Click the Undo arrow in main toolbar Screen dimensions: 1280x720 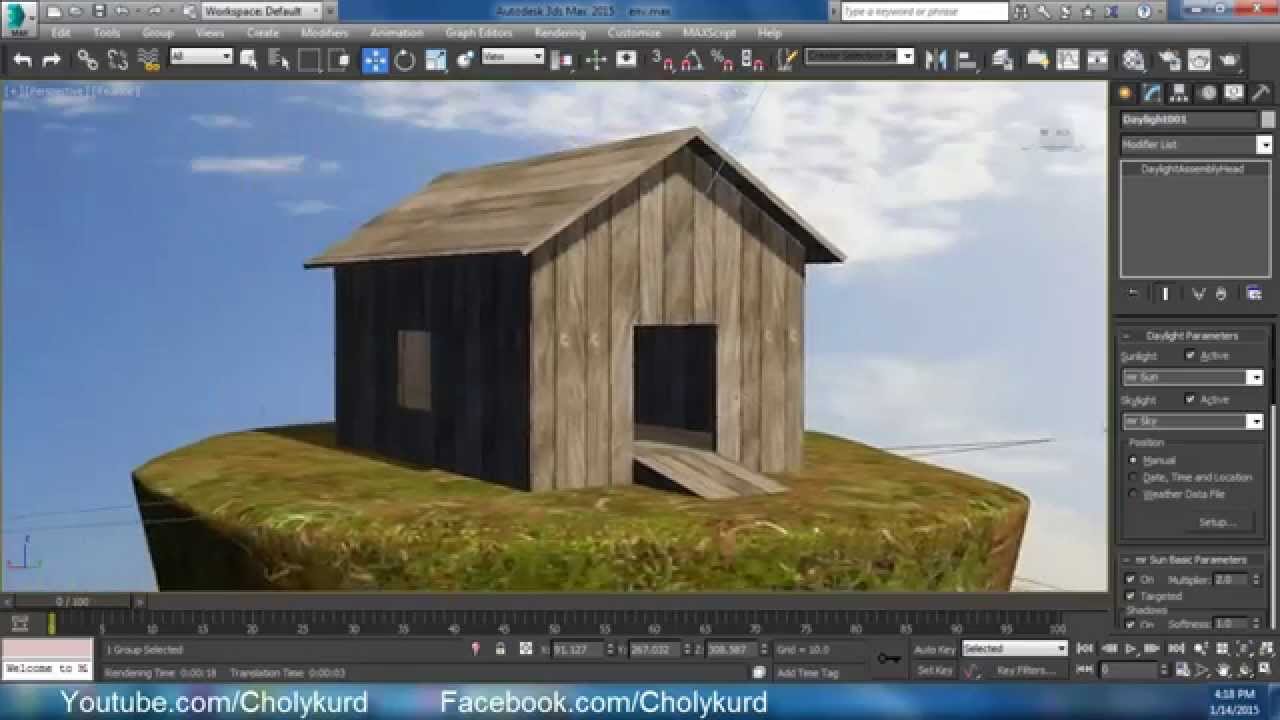pyautogui.click(x=22, y=60)
